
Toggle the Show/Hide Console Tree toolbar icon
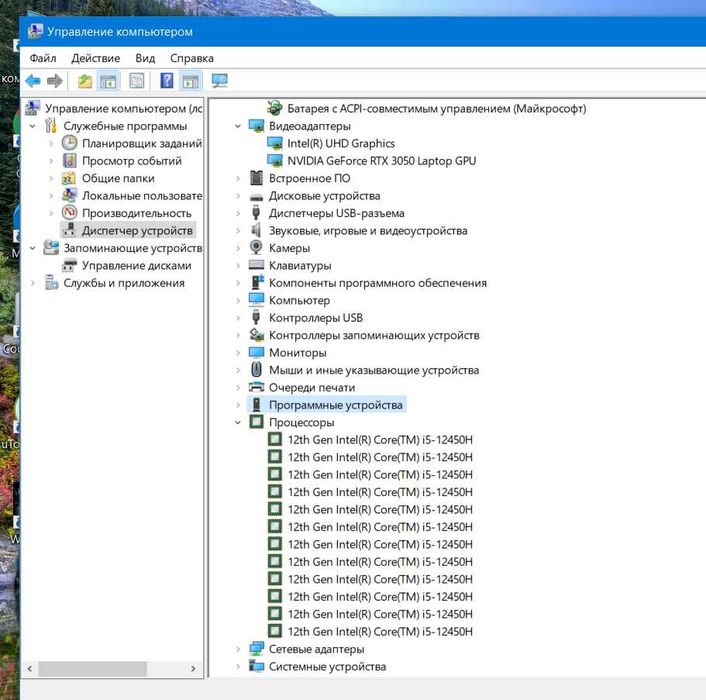(x=108, y=81)
